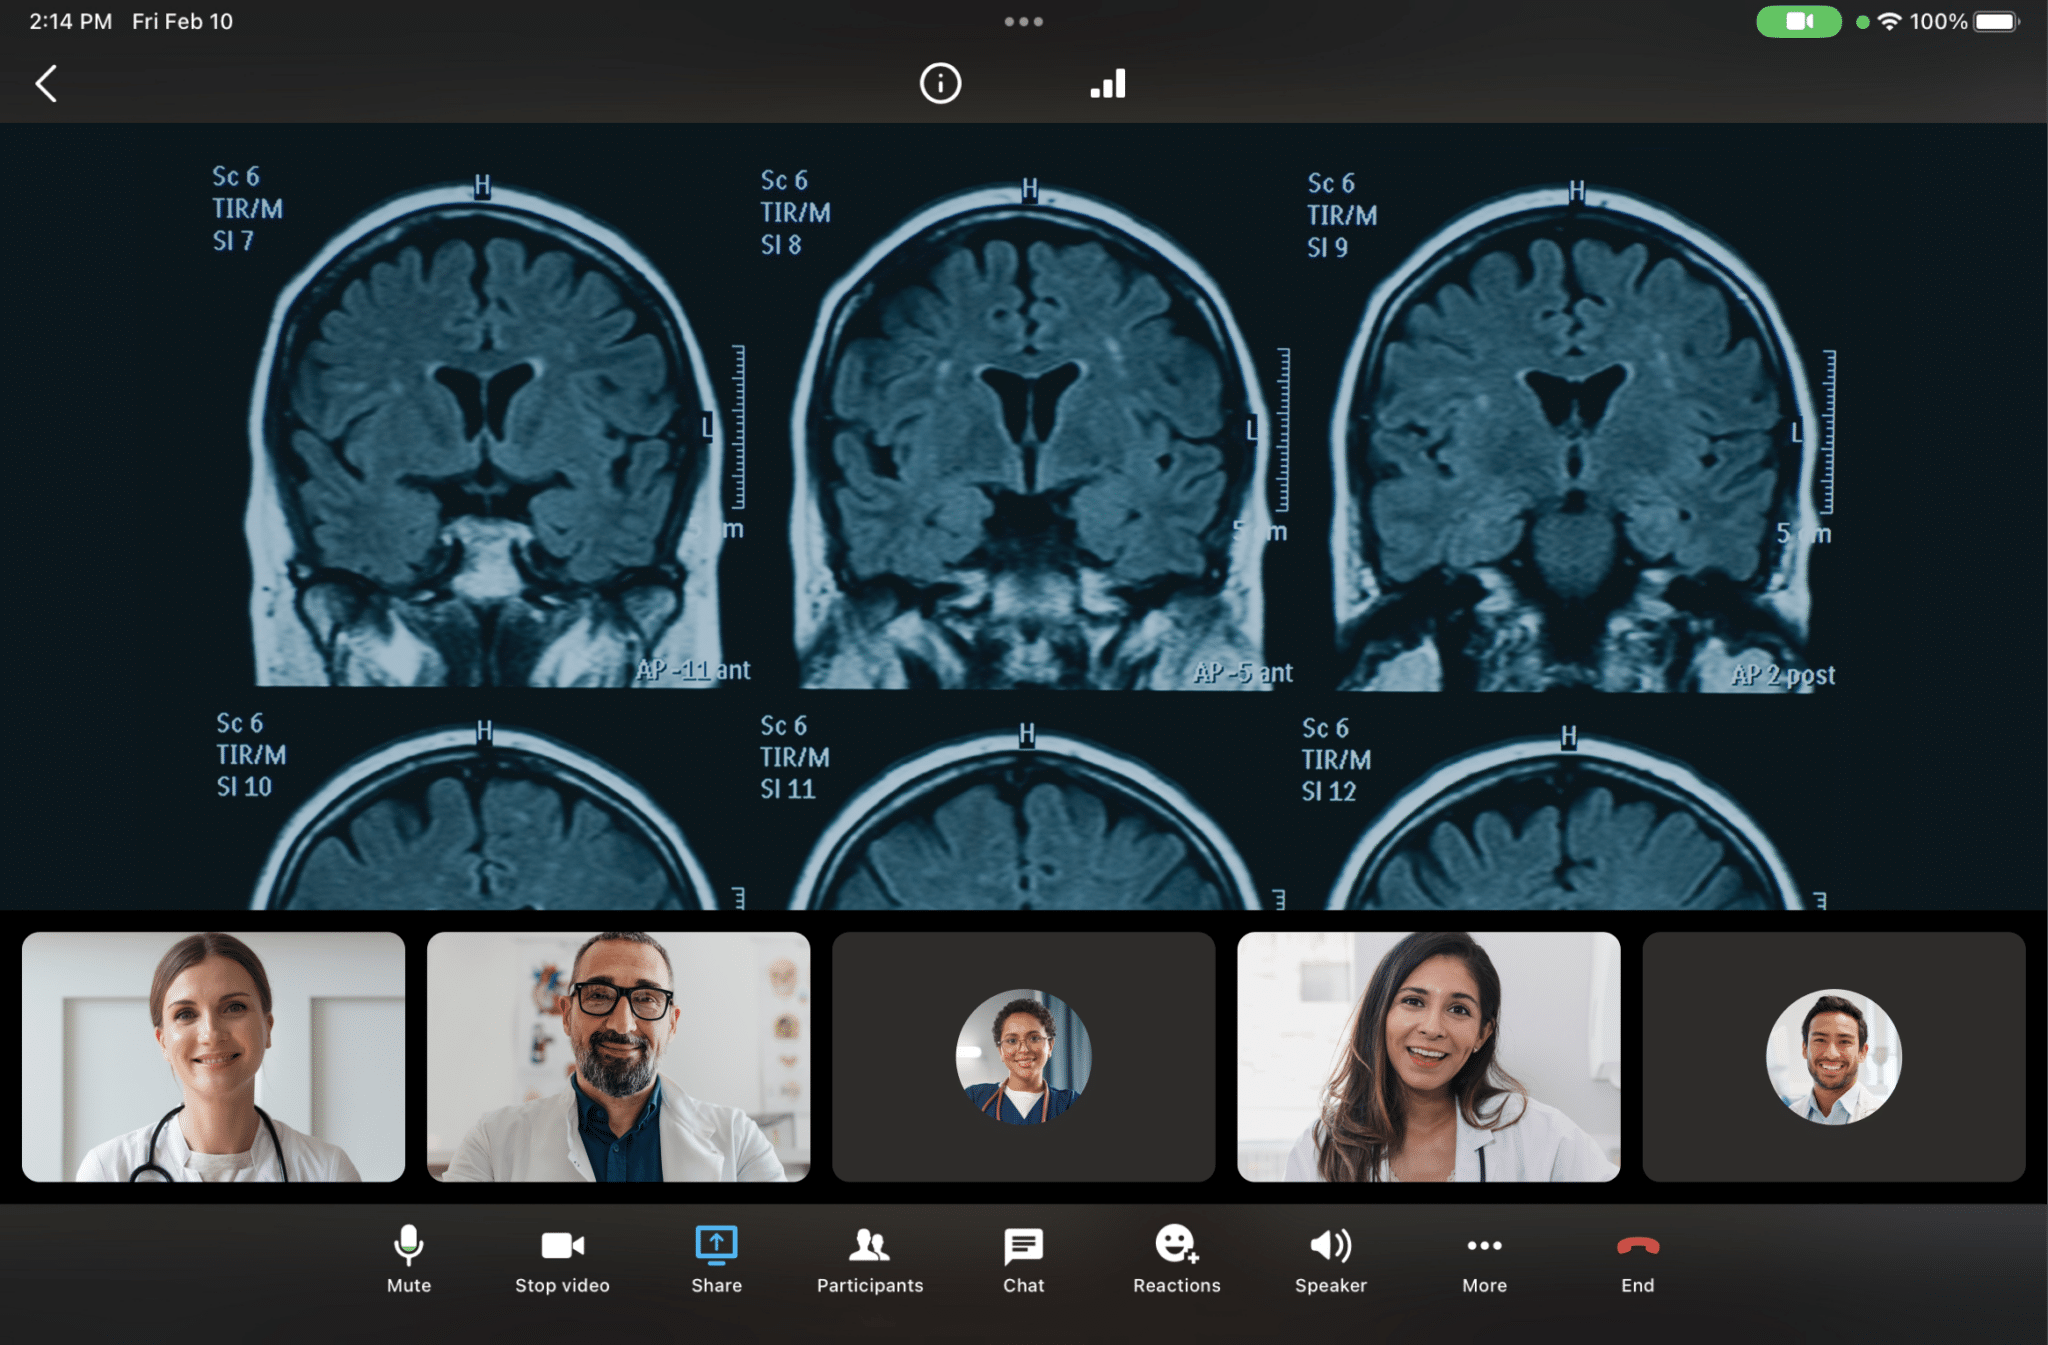
Task: Select the Speaker audio icon
Action: [1330, 1259]
